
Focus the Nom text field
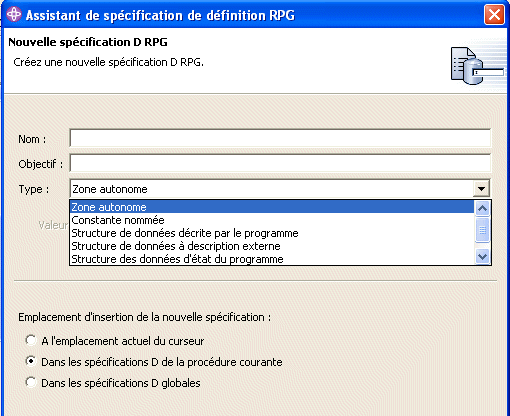pyautogui.click(x=280, y=138)
